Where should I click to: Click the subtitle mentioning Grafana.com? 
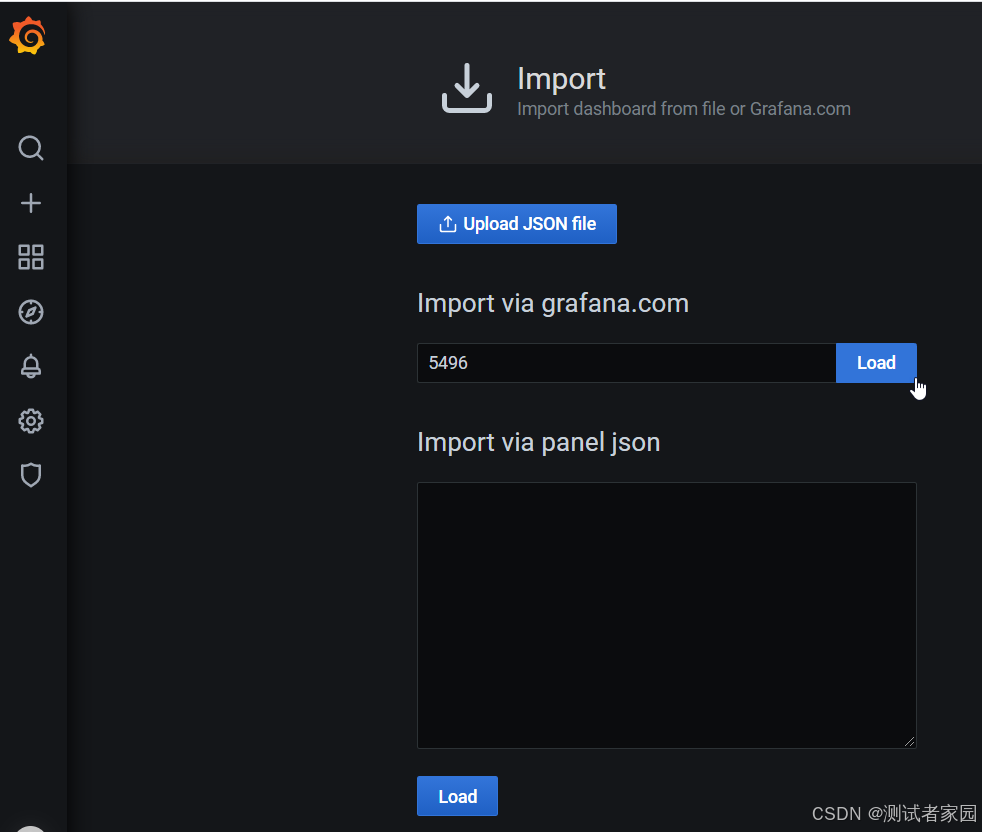(683, 109)
